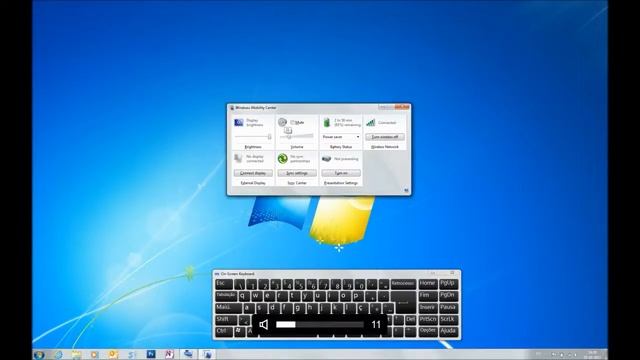Click the Sync settings button
Screen dimensions: 640x360
click(297, 173)
